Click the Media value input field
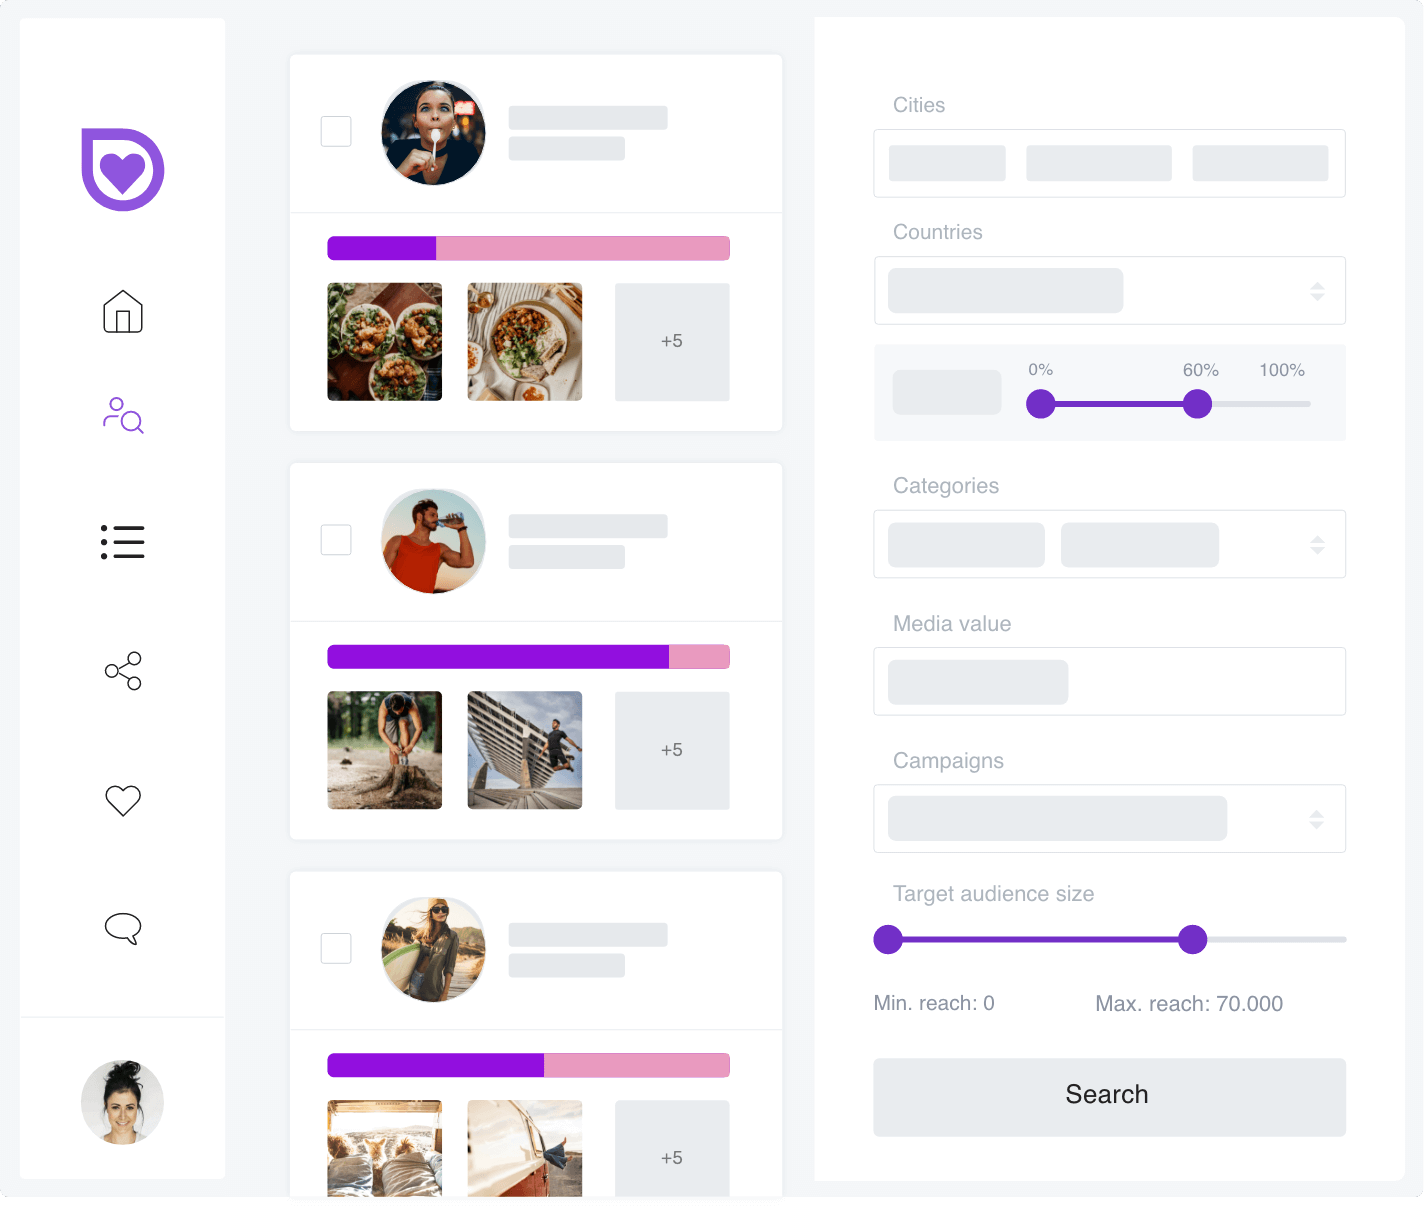The image size is (1424, 1212). [x=1109, y=682]
